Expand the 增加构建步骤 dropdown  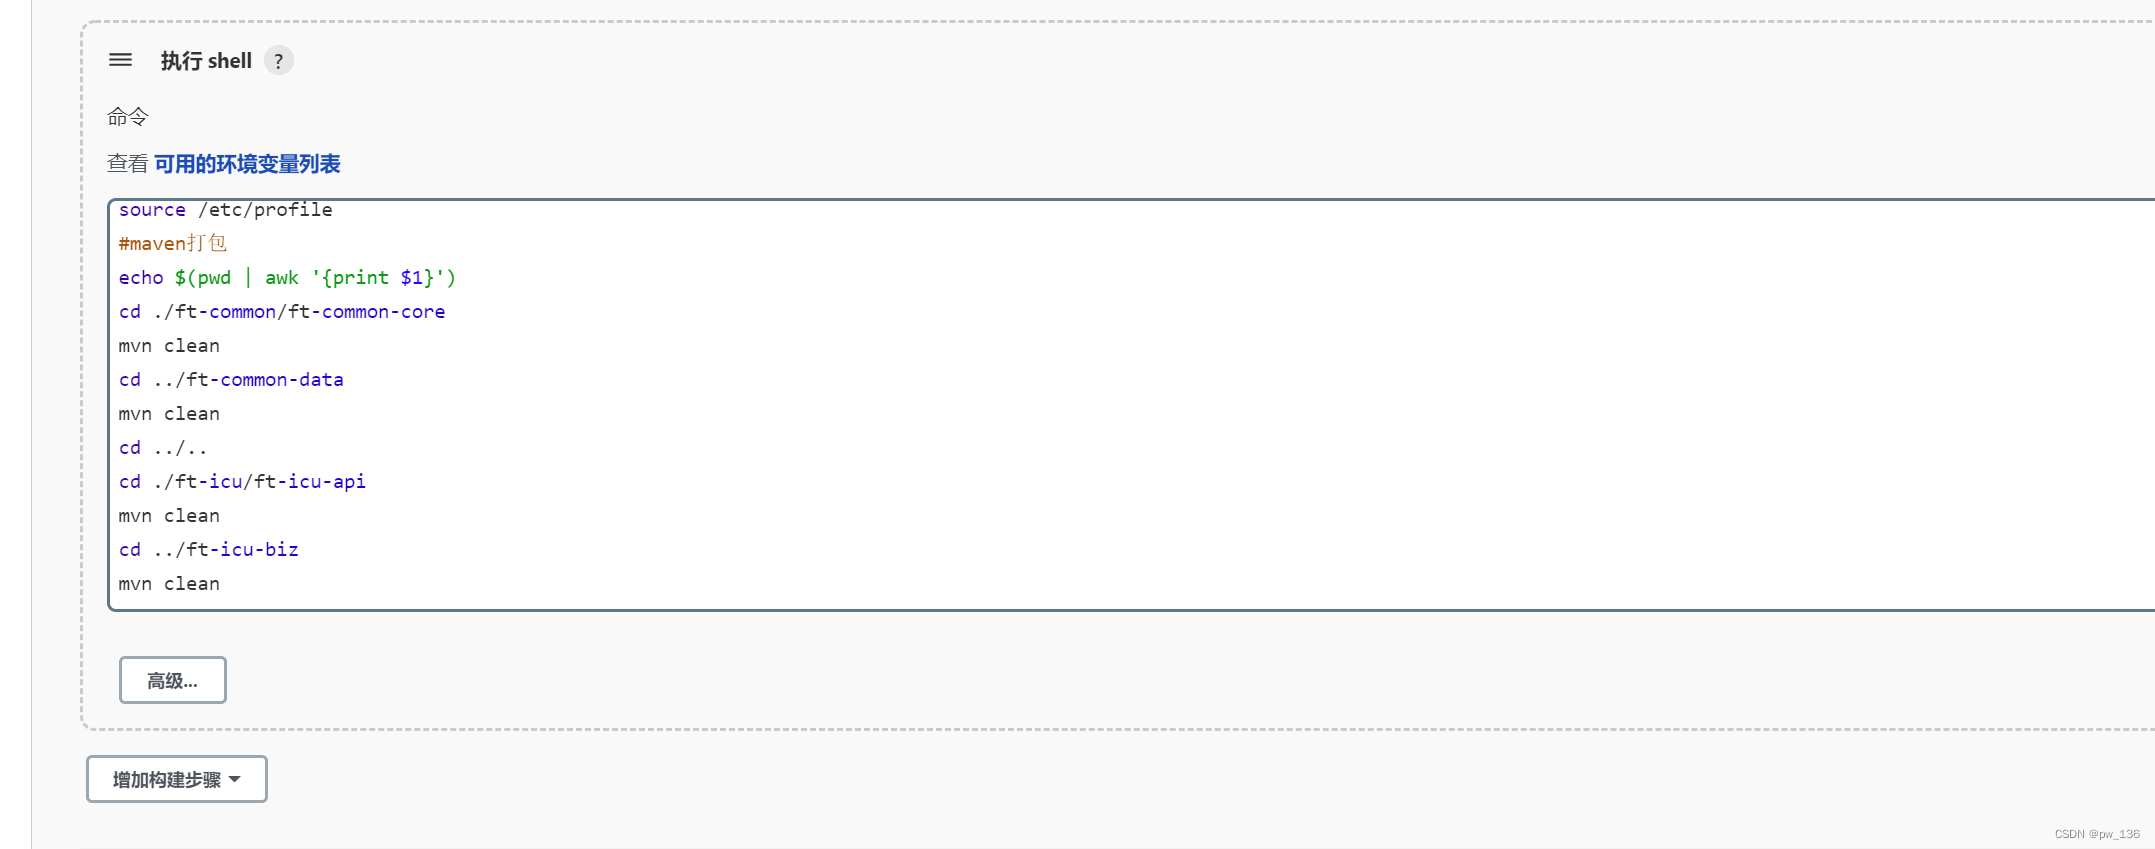[177, 779]
